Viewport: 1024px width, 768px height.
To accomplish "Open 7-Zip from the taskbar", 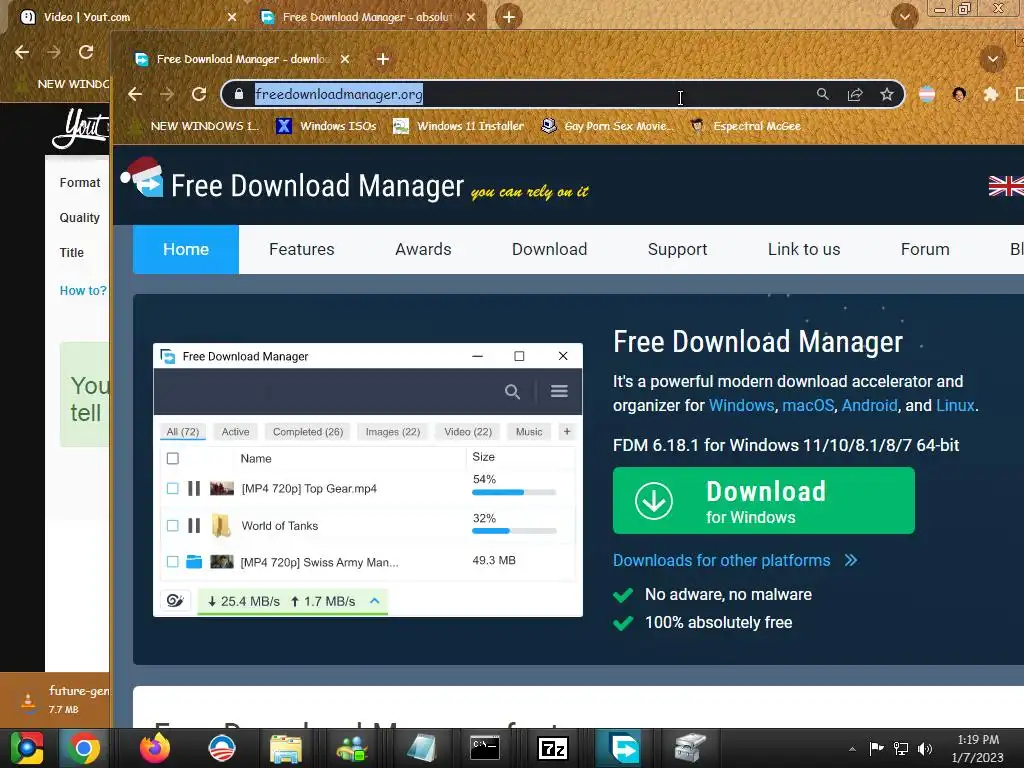I will pyautogui.click(x=553, y=748).
